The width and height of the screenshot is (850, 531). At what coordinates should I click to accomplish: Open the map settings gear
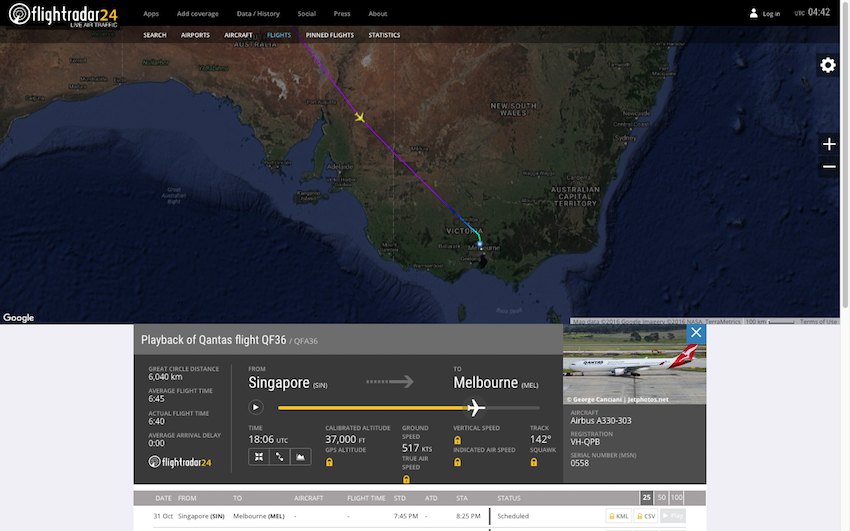coord(827,65)
